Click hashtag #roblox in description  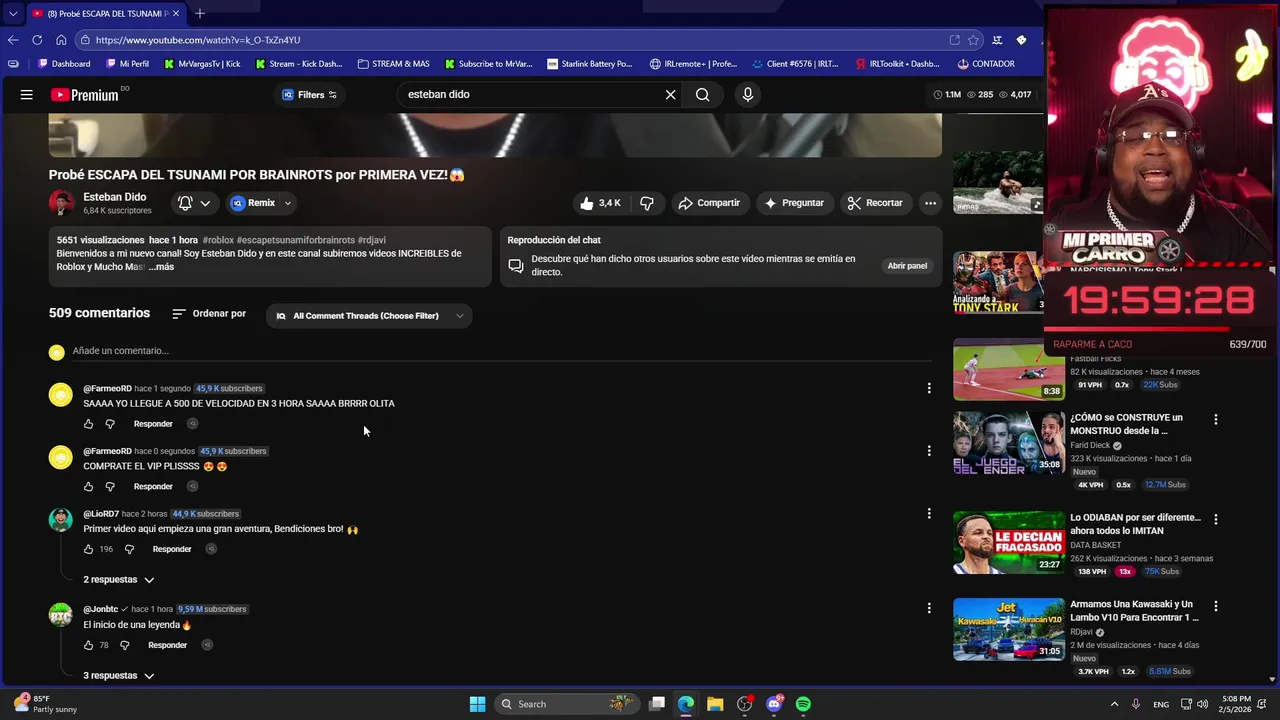218,241
